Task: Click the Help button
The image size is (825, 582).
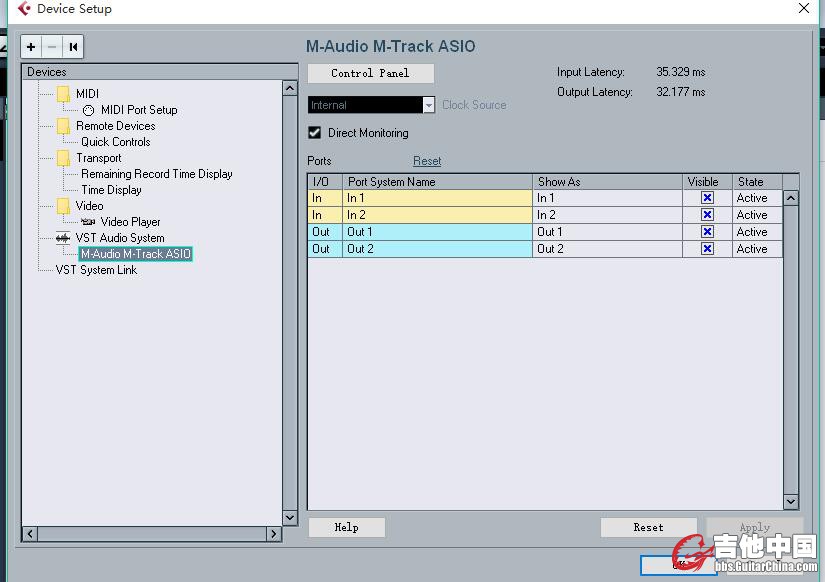Action: (346, 527)
